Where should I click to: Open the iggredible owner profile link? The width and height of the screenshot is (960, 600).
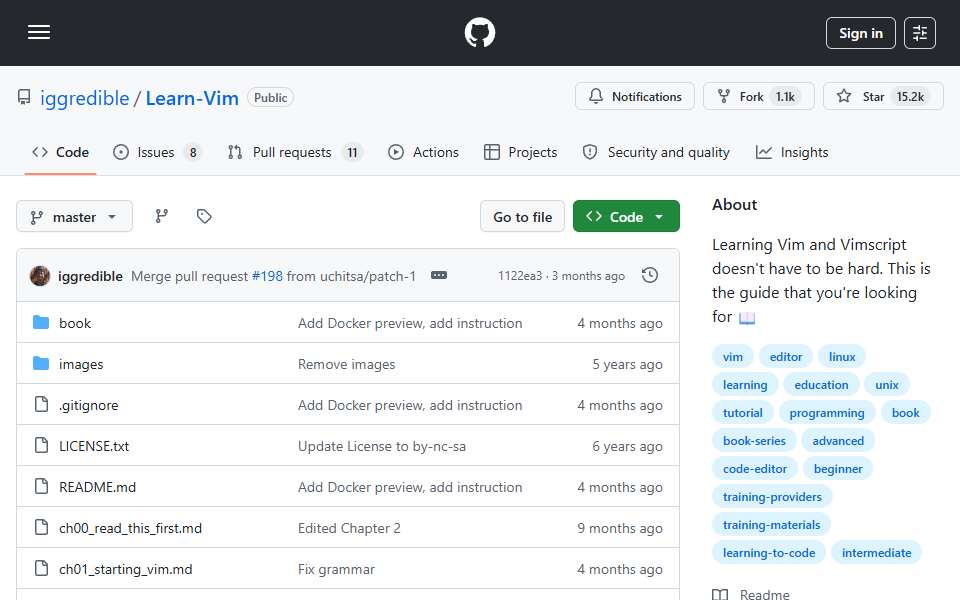pos(84,98)
